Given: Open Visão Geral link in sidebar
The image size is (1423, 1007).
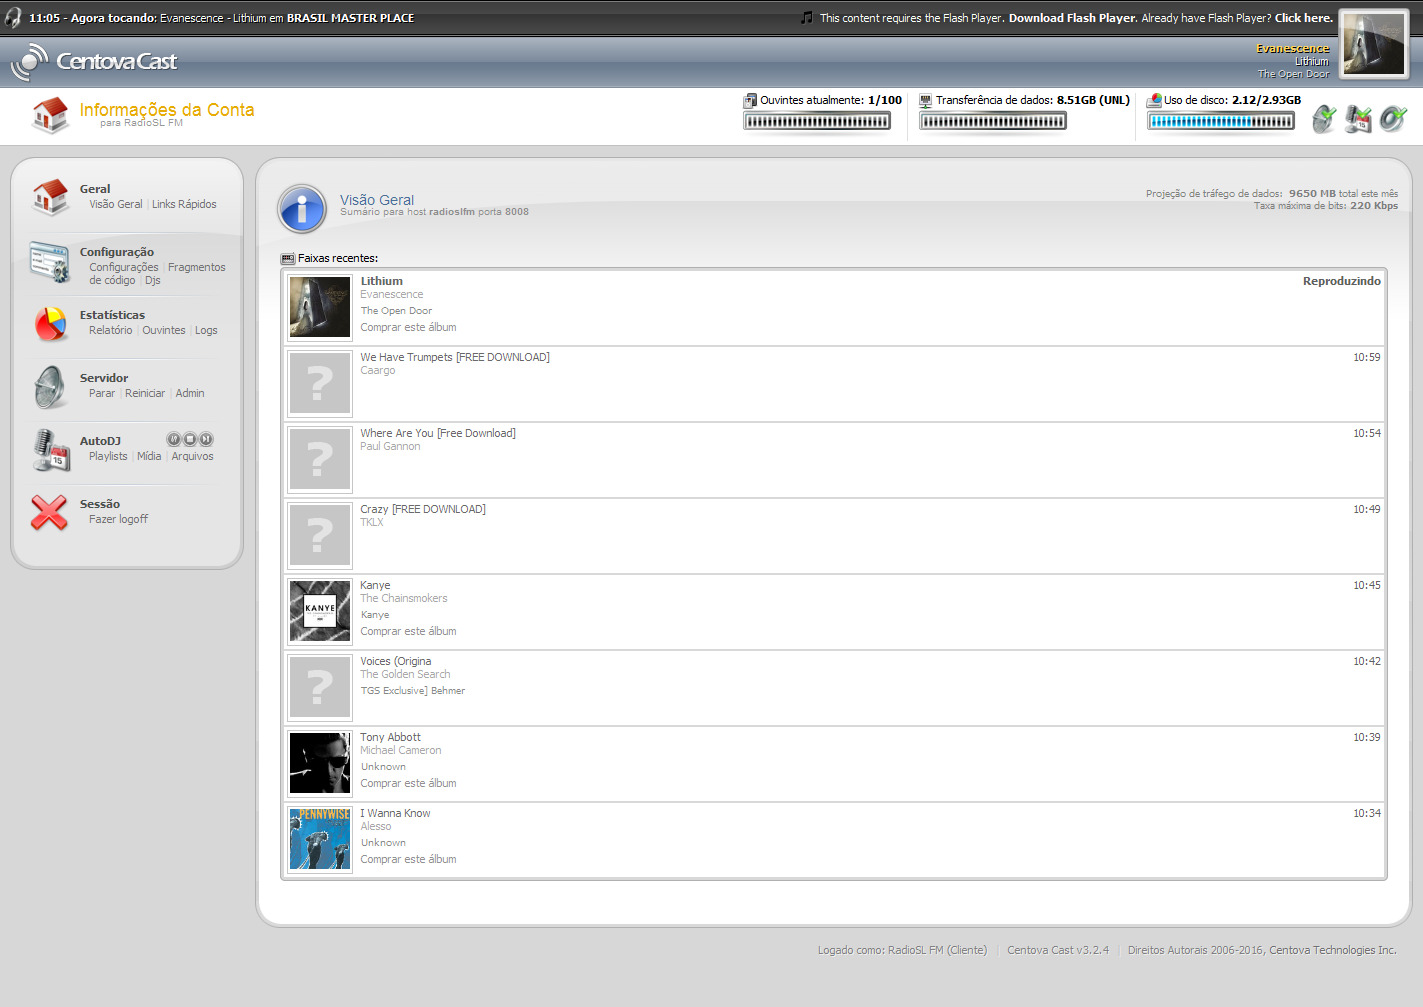Looking at the screenshot, I should coord(116,204).
